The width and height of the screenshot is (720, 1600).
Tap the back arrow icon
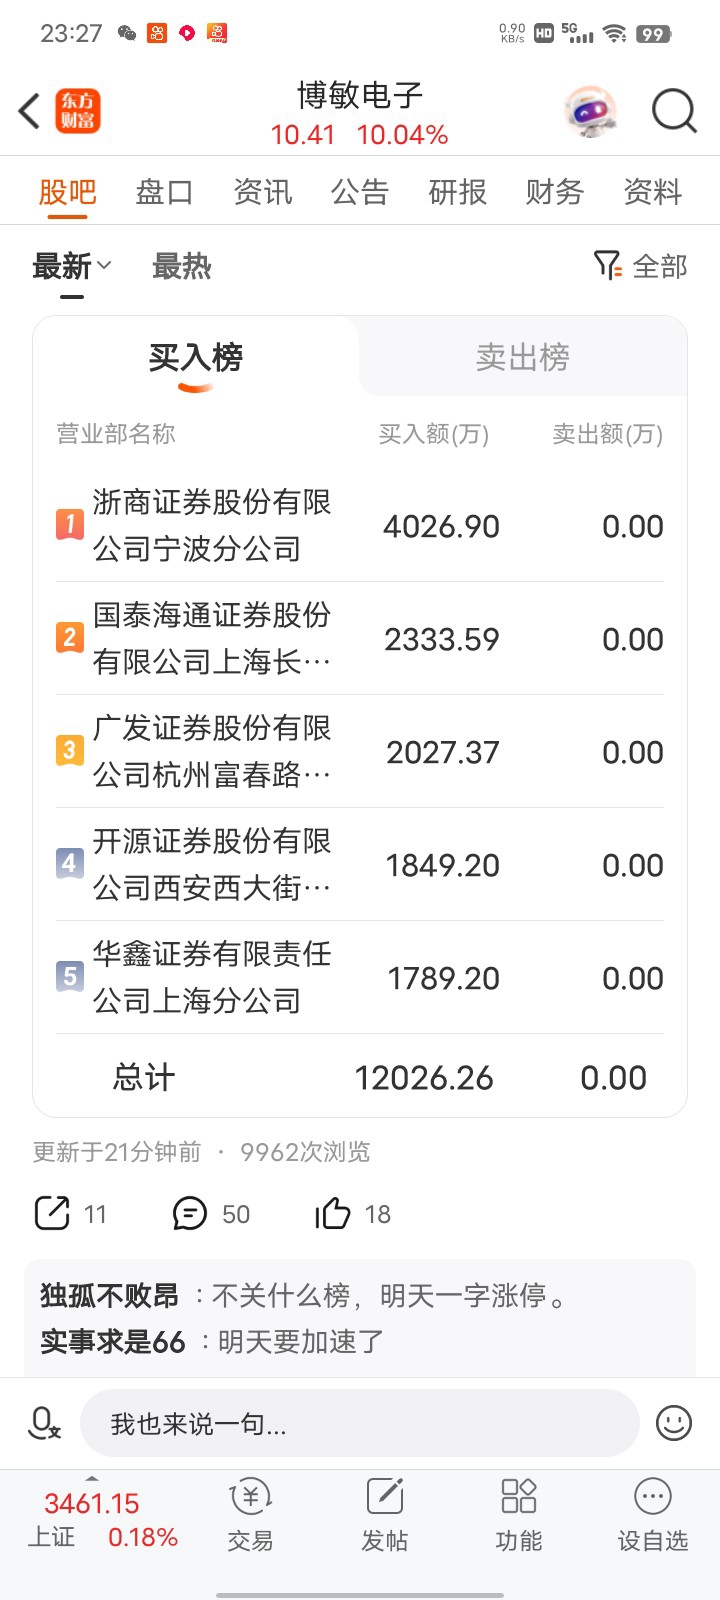click(x=30, y=111)
